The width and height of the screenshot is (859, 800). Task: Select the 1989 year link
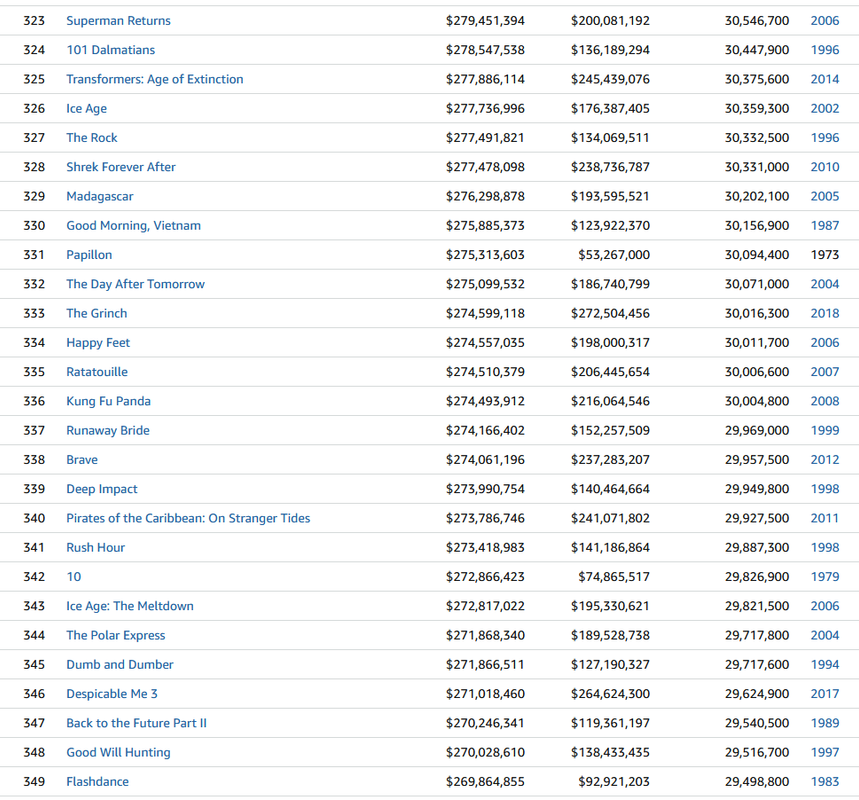(824, 723)
